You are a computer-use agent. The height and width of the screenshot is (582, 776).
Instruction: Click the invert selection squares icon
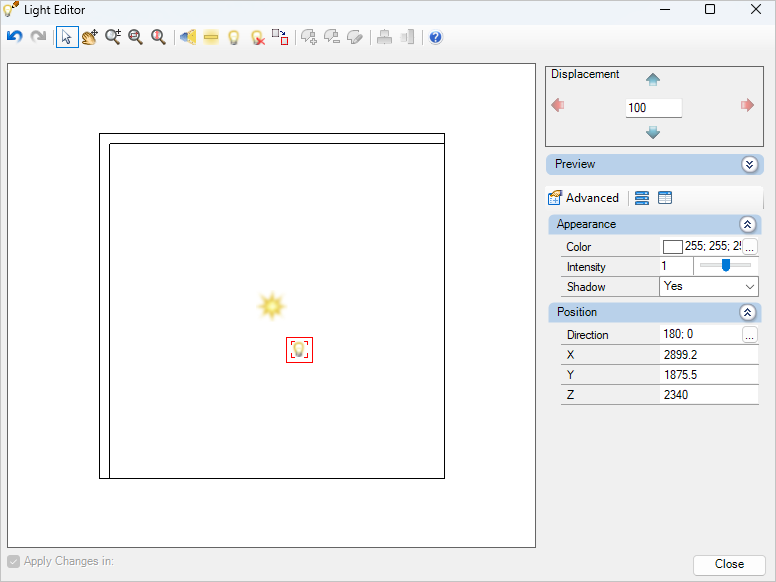click(280, 37)
